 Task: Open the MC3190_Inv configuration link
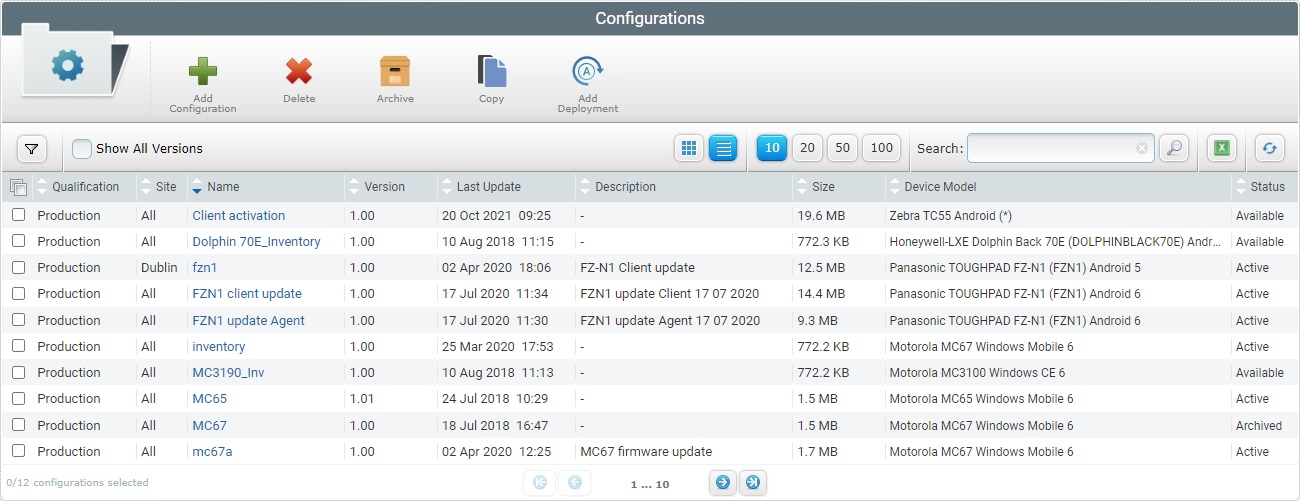click(228, 372)
